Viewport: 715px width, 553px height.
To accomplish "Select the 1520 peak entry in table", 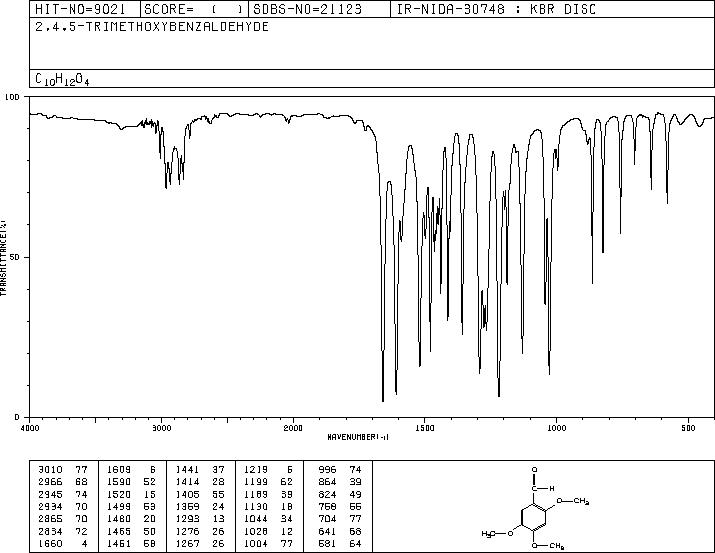I will (x=131, y=494).
